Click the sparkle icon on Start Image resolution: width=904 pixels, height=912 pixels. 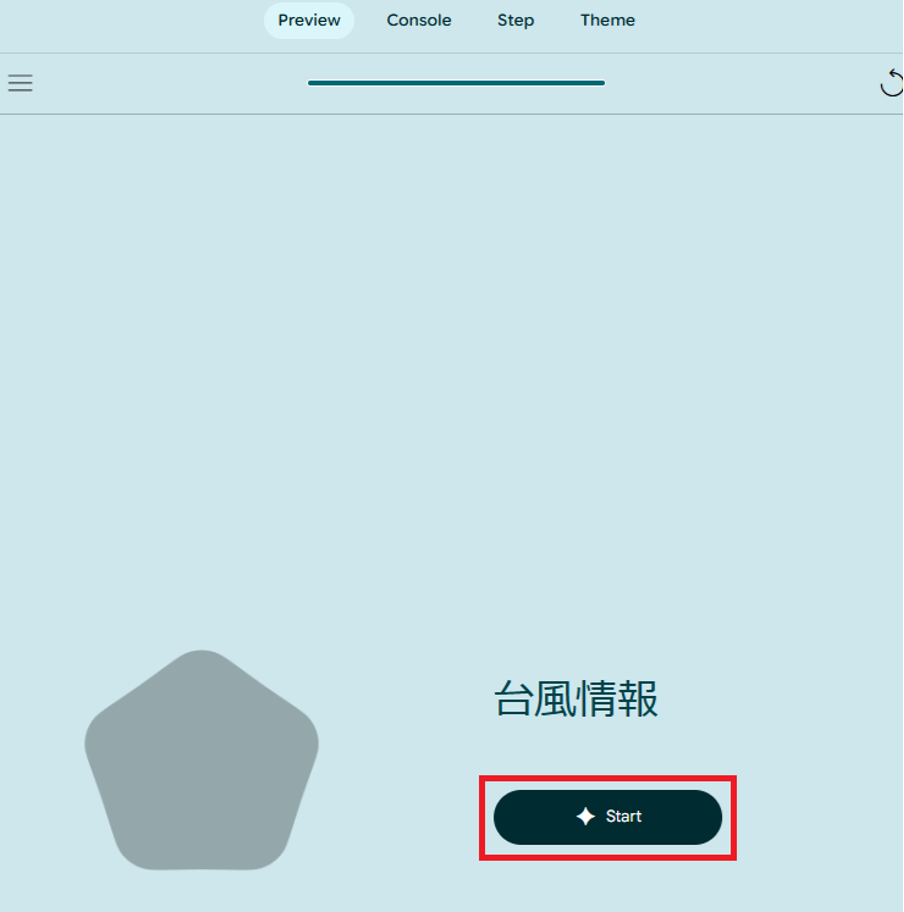(x=586, y=817)
